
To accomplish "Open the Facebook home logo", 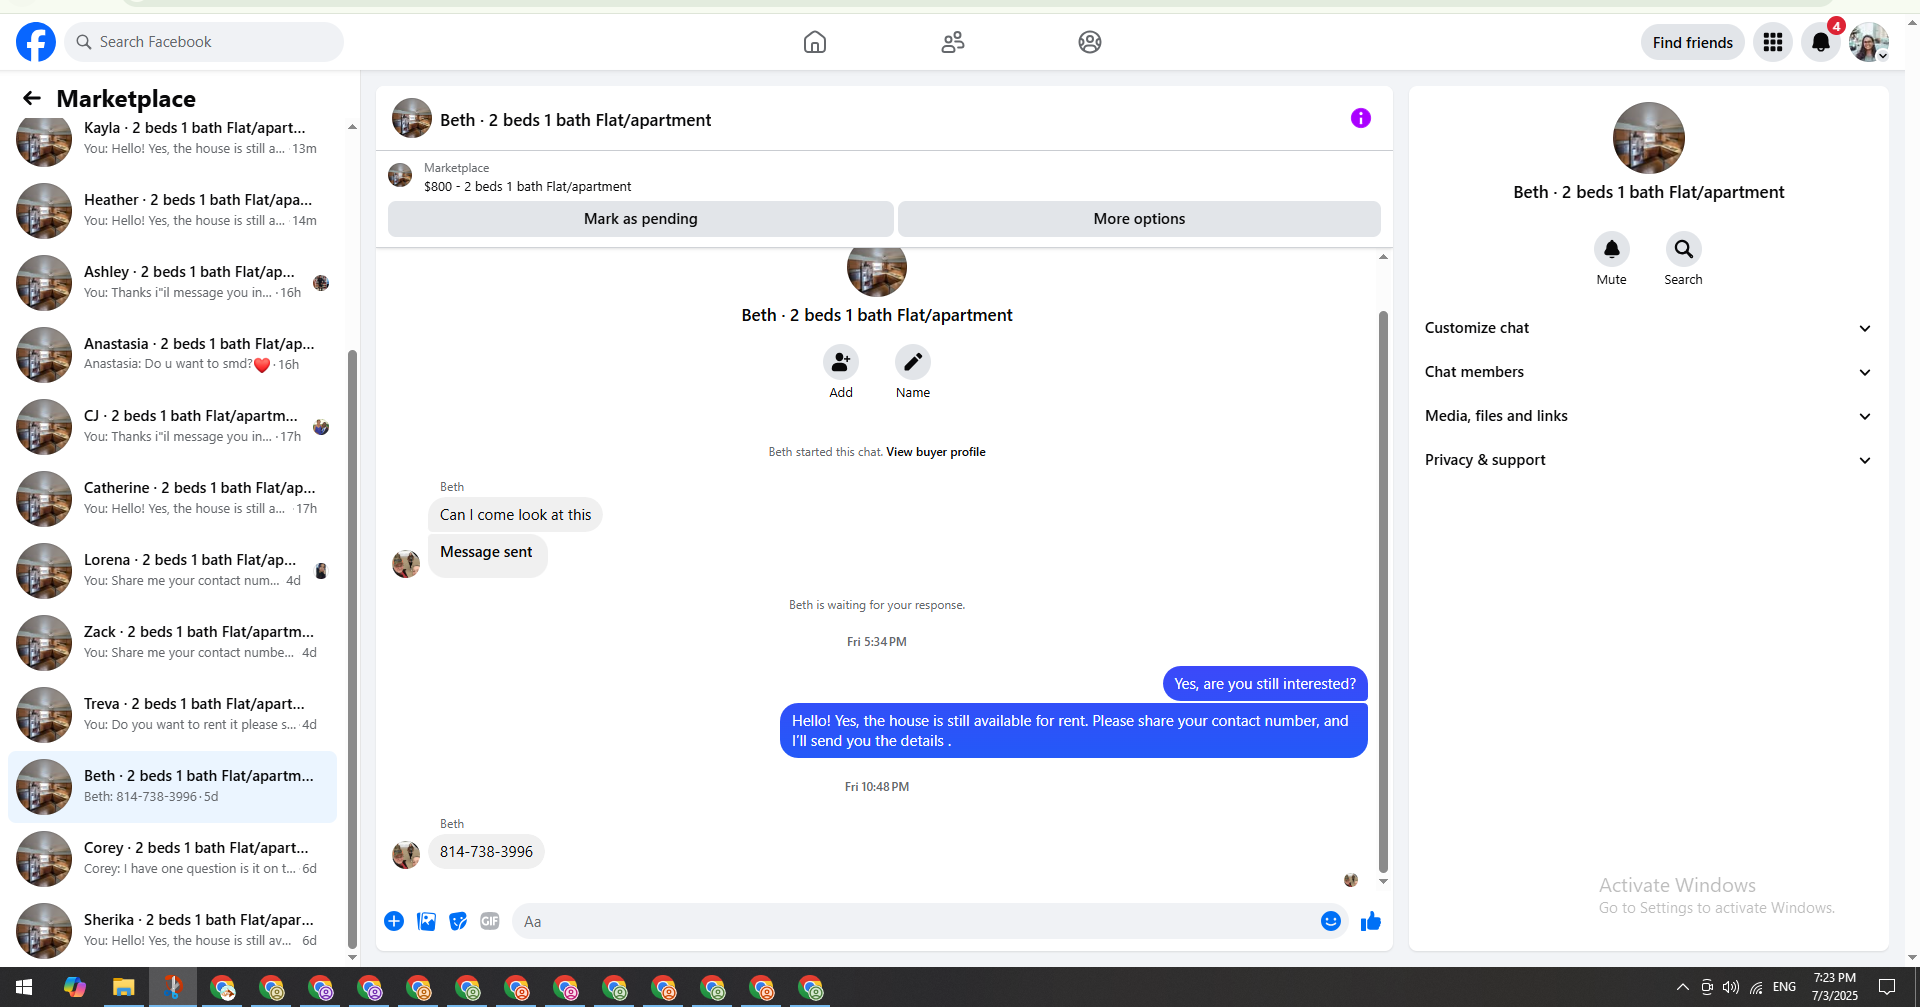I will (36, 42).
